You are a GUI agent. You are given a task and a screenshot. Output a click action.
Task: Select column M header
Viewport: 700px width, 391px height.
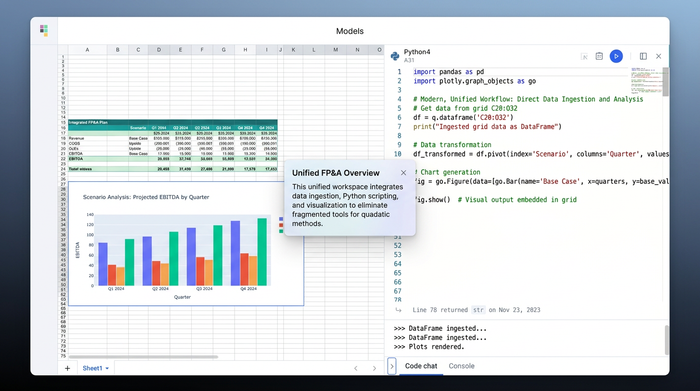coord(335,50)
